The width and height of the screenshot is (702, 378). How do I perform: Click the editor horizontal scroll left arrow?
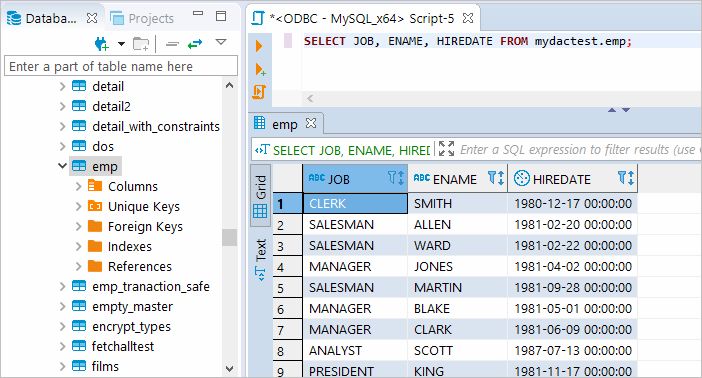pyautogui.click(x=310, y=98)
